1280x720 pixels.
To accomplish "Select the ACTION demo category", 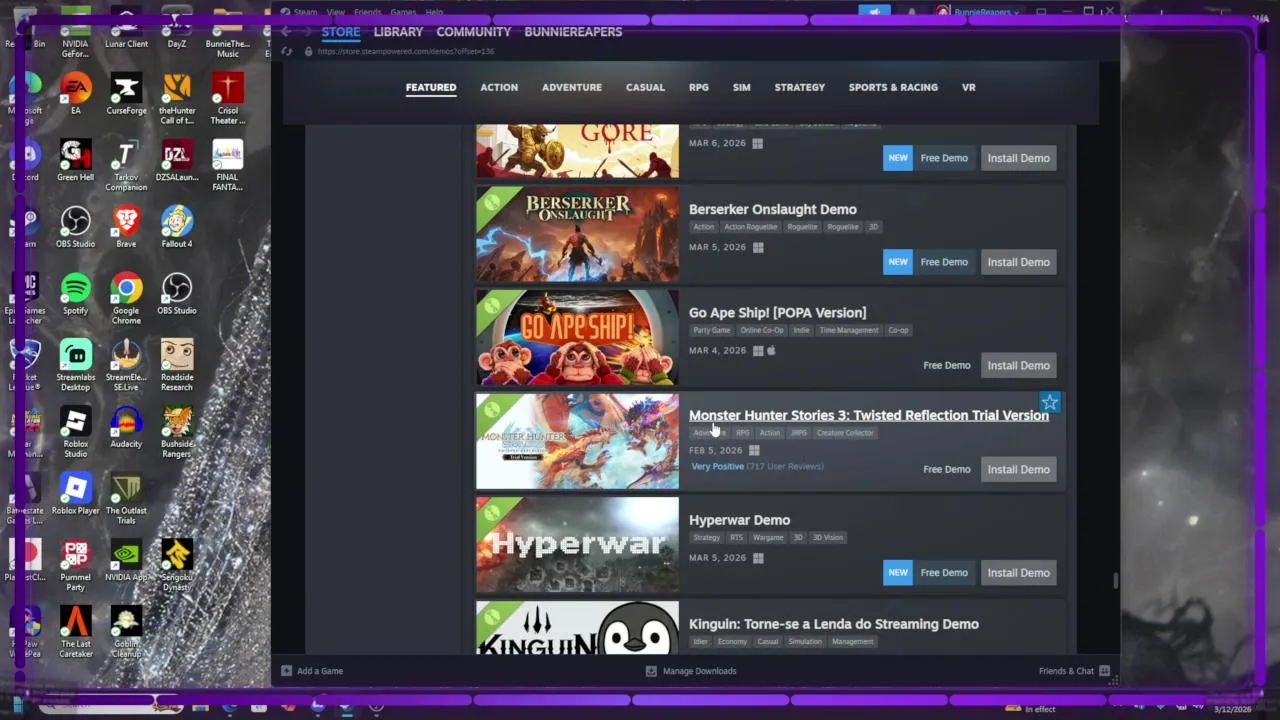I will [499, 87].
